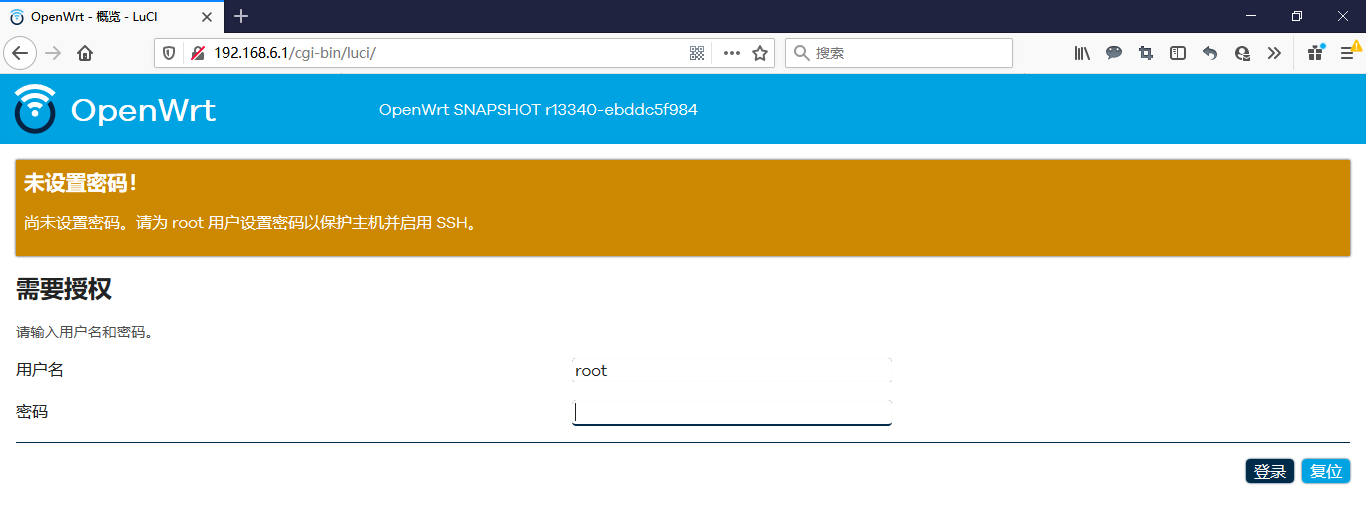Focus the 用户名 username field
This screenshot has height=507, width=1366.
(x=732, y=370)
